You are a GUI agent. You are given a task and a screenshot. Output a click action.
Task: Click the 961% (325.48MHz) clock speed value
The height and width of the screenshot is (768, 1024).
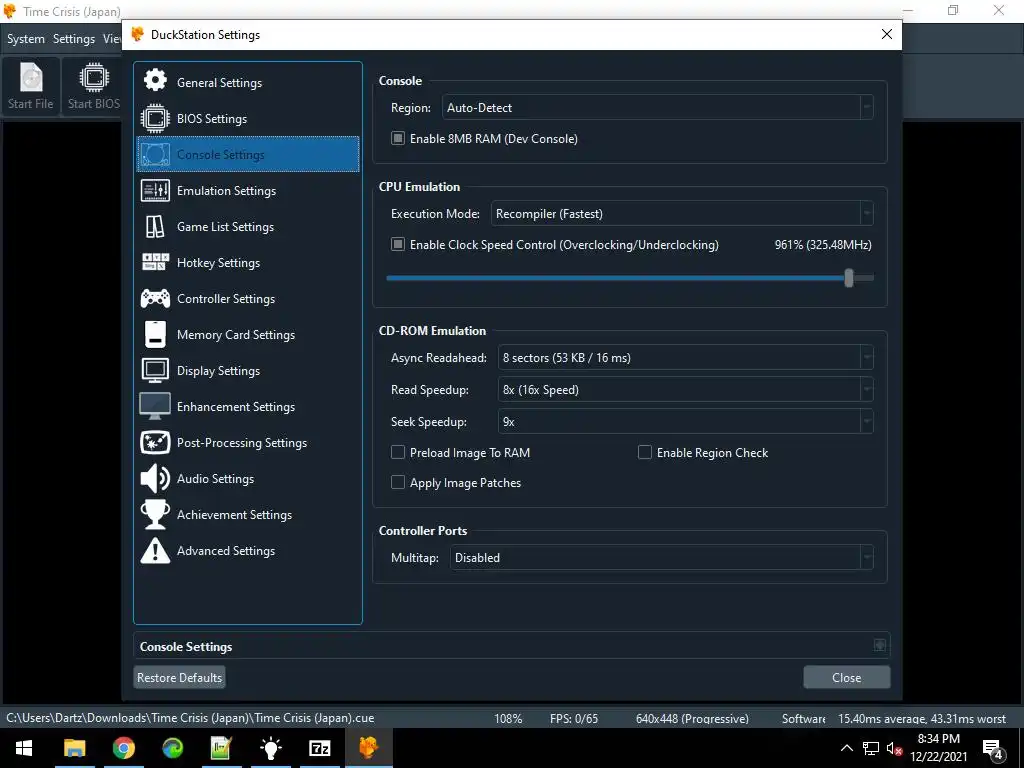click(823, 245)
